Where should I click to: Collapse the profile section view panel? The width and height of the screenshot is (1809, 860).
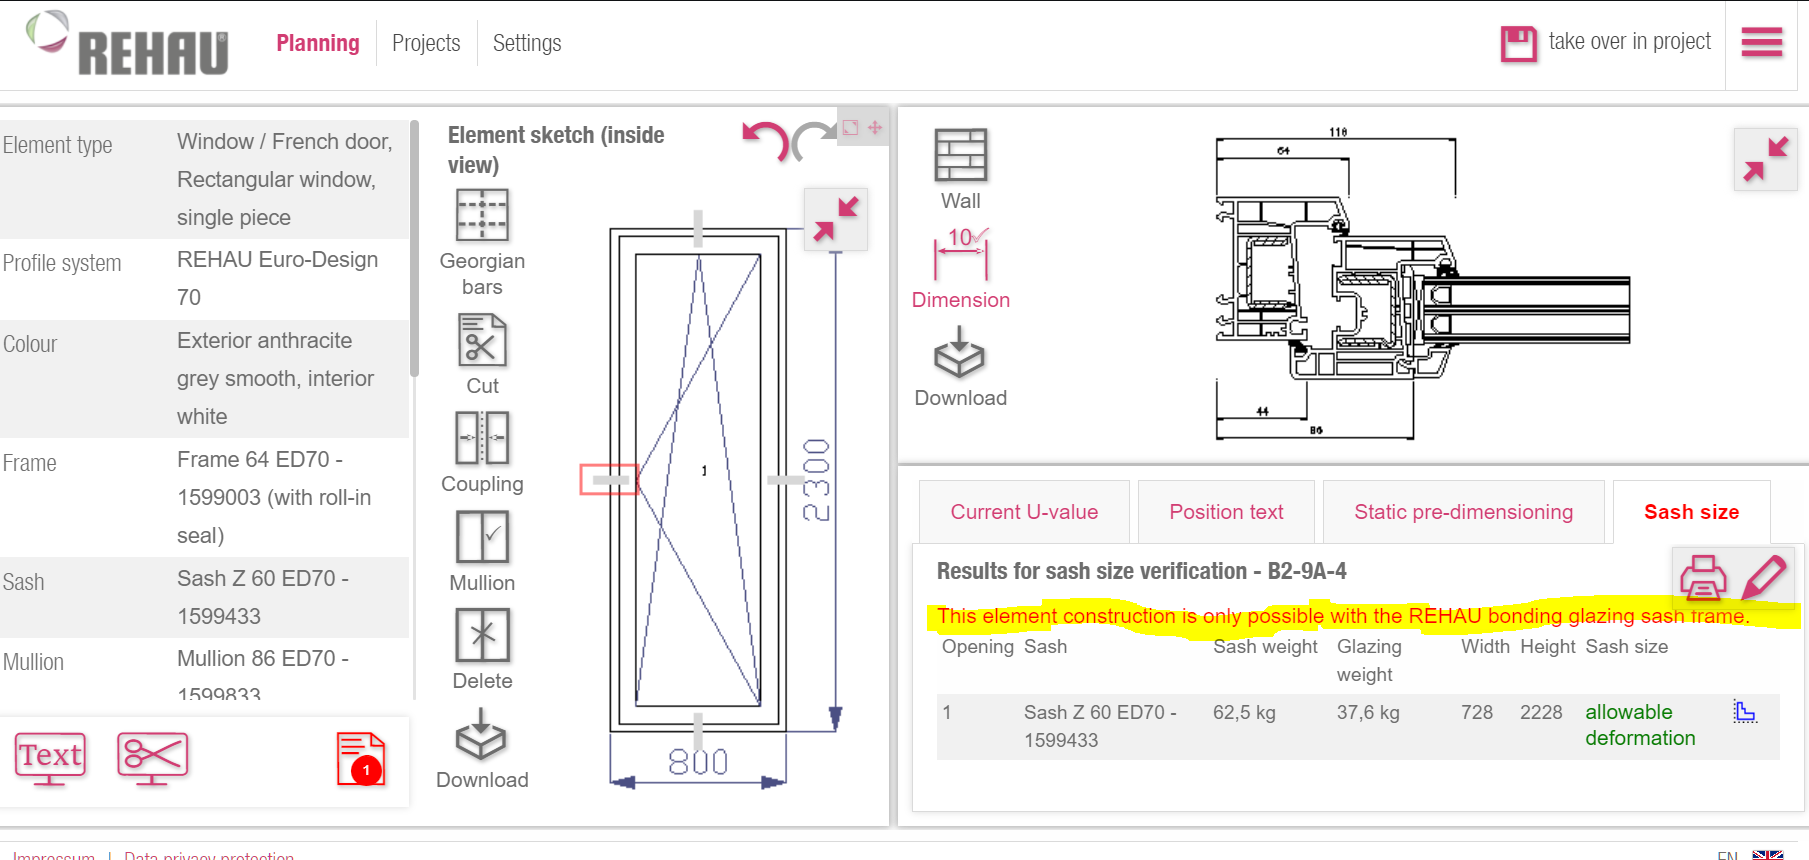pos(1765,159)
